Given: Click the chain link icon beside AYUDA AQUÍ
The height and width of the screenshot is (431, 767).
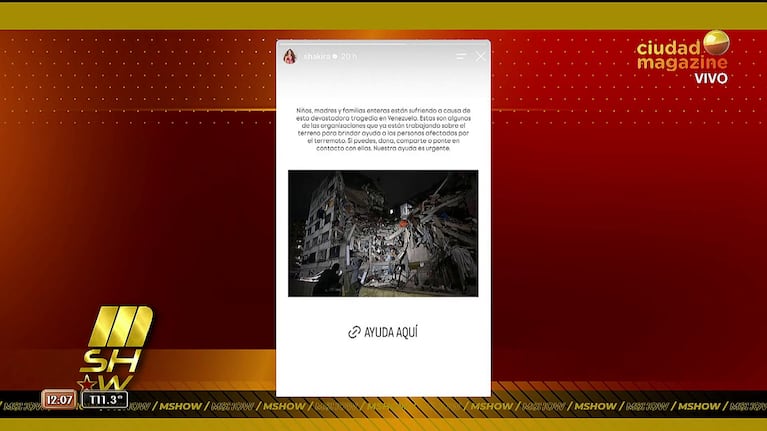Looking at the screenshot, I should coord(354,333).
